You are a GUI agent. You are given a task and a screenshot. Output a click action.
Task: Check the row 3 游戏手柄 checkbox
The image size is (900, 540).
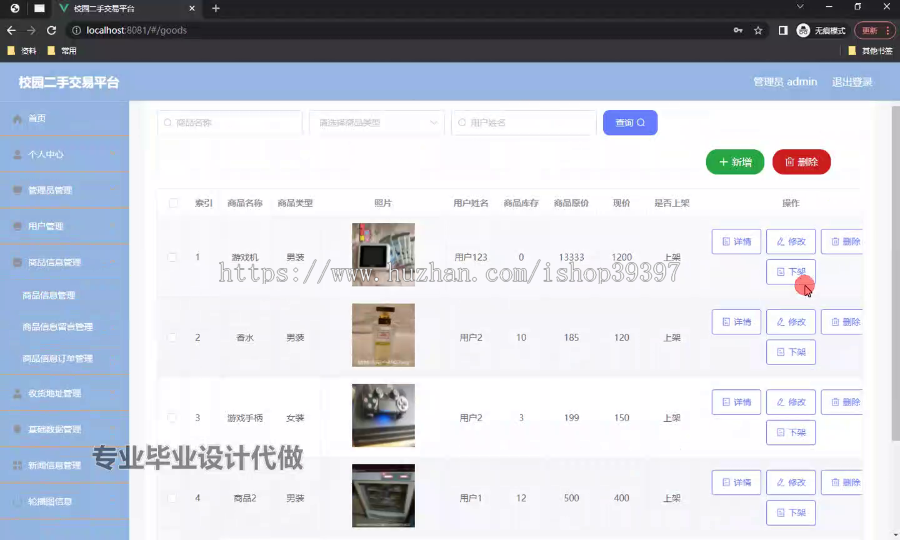tap(172, 418)
